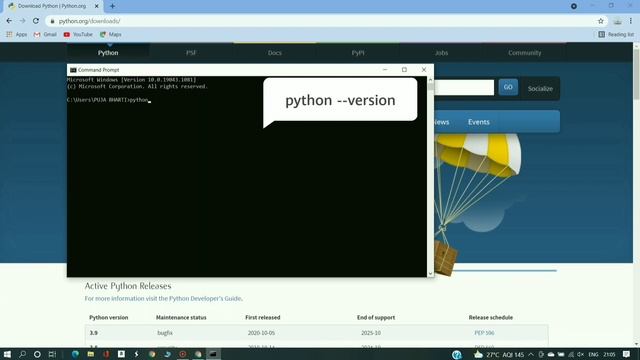Screen dimensions: 640x360
Task: Open a new browser tab
Action: point(112,6)
